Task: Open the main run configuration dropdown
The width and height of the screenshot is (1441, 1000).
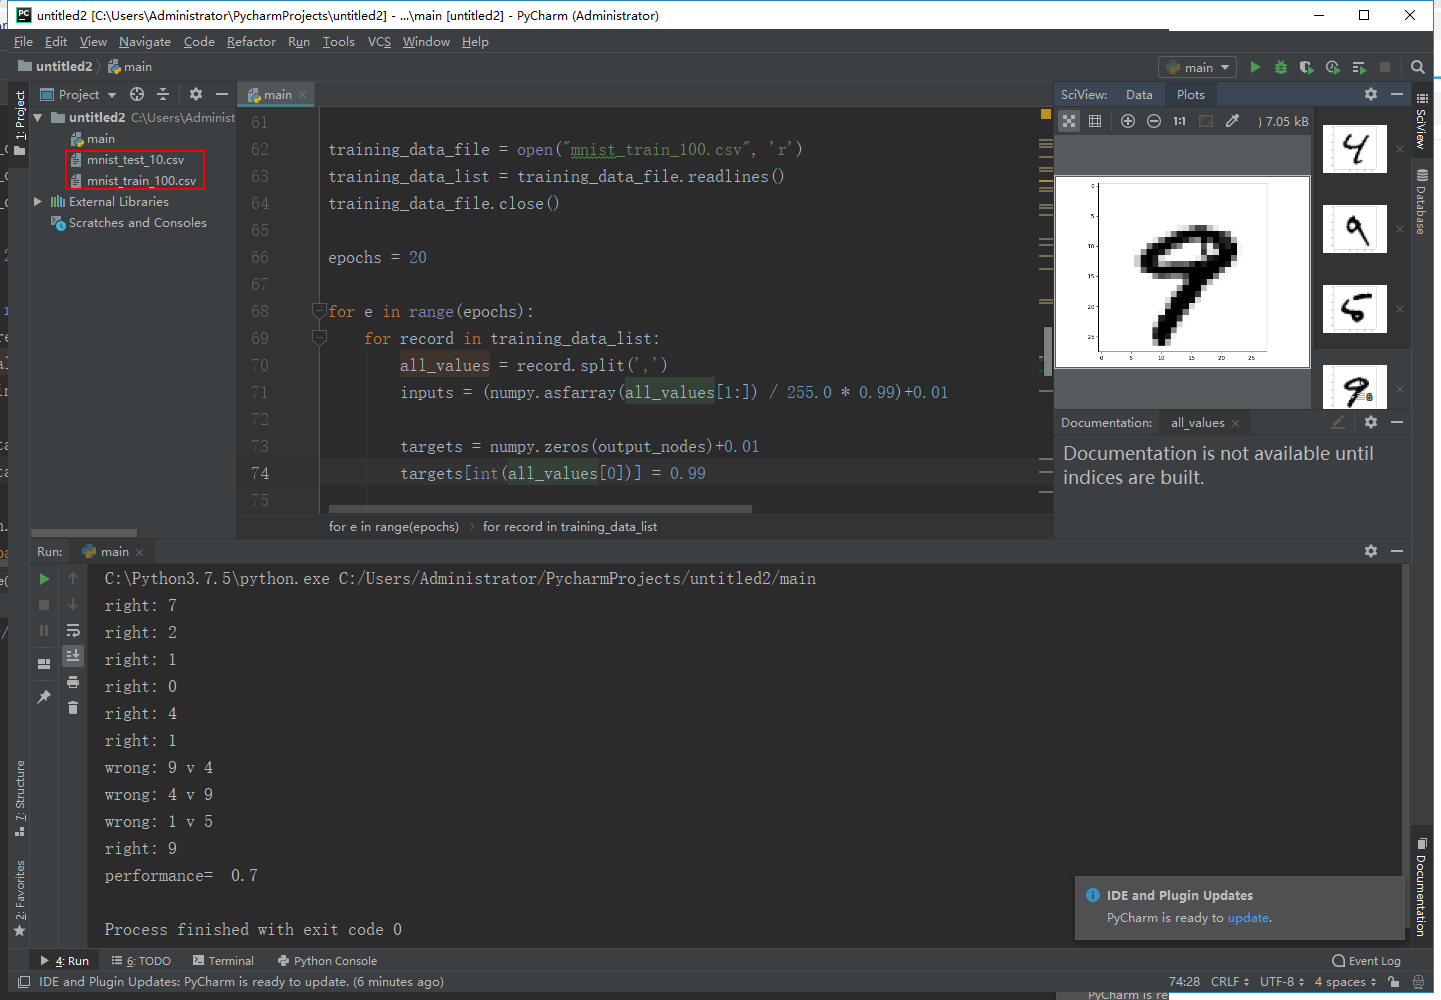Action: tap(1197, 67)
